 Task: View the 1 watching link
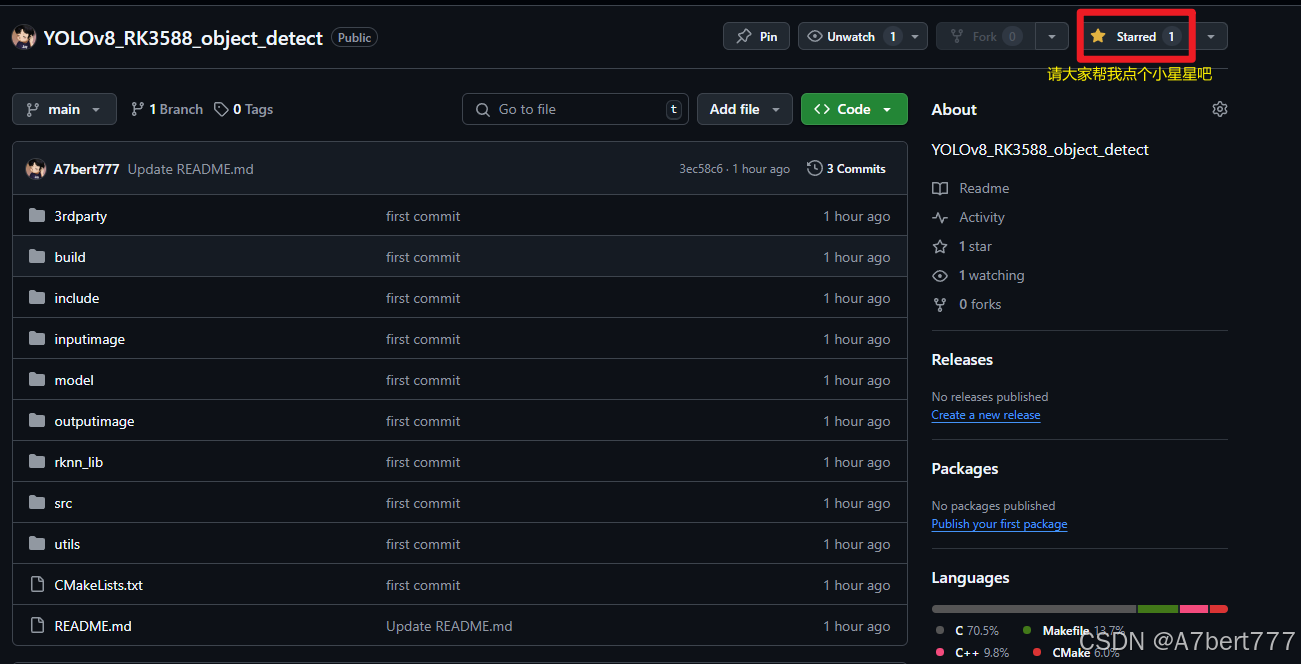coord(979,275)
